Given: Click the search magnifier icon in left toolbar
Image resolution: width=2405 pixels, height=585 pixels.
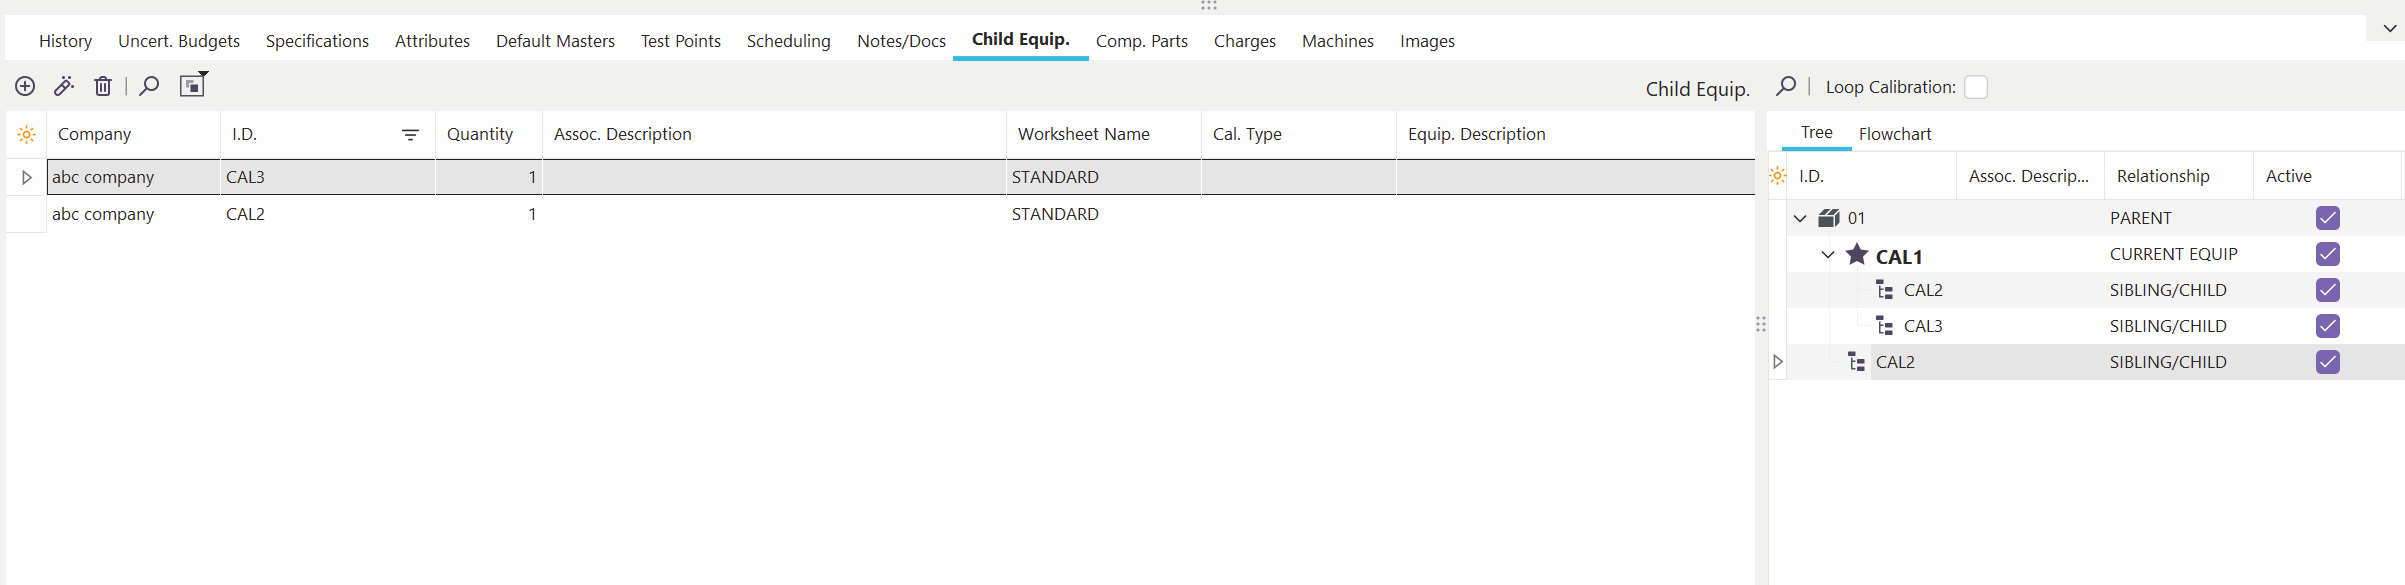Looking at the screenshot, I should pyautogui.click(x=149, y=87).
